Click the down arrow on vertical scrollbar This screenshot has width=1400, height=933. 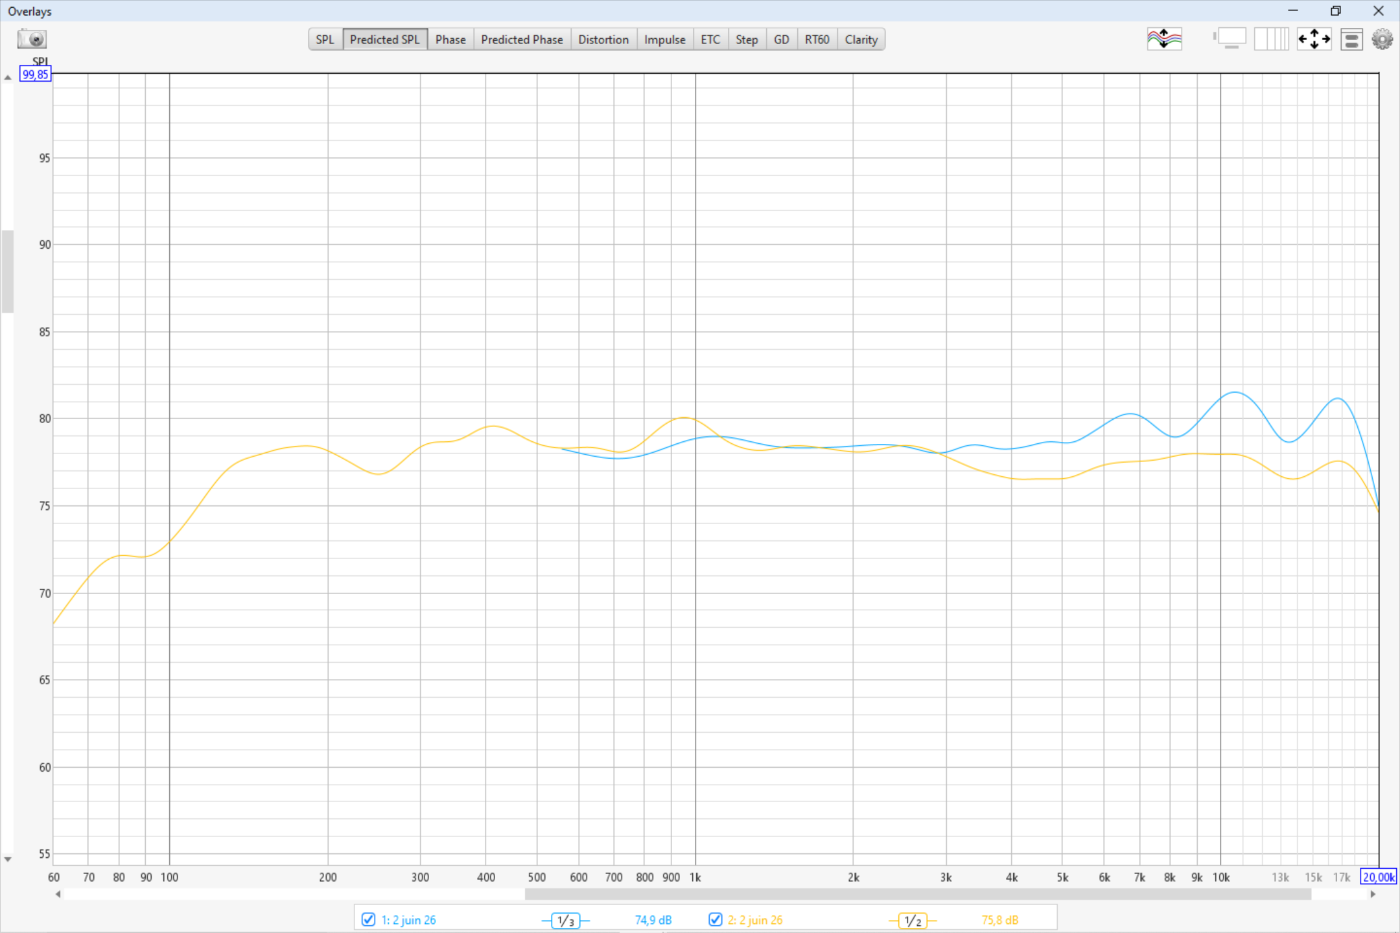(x=8, y=859)
